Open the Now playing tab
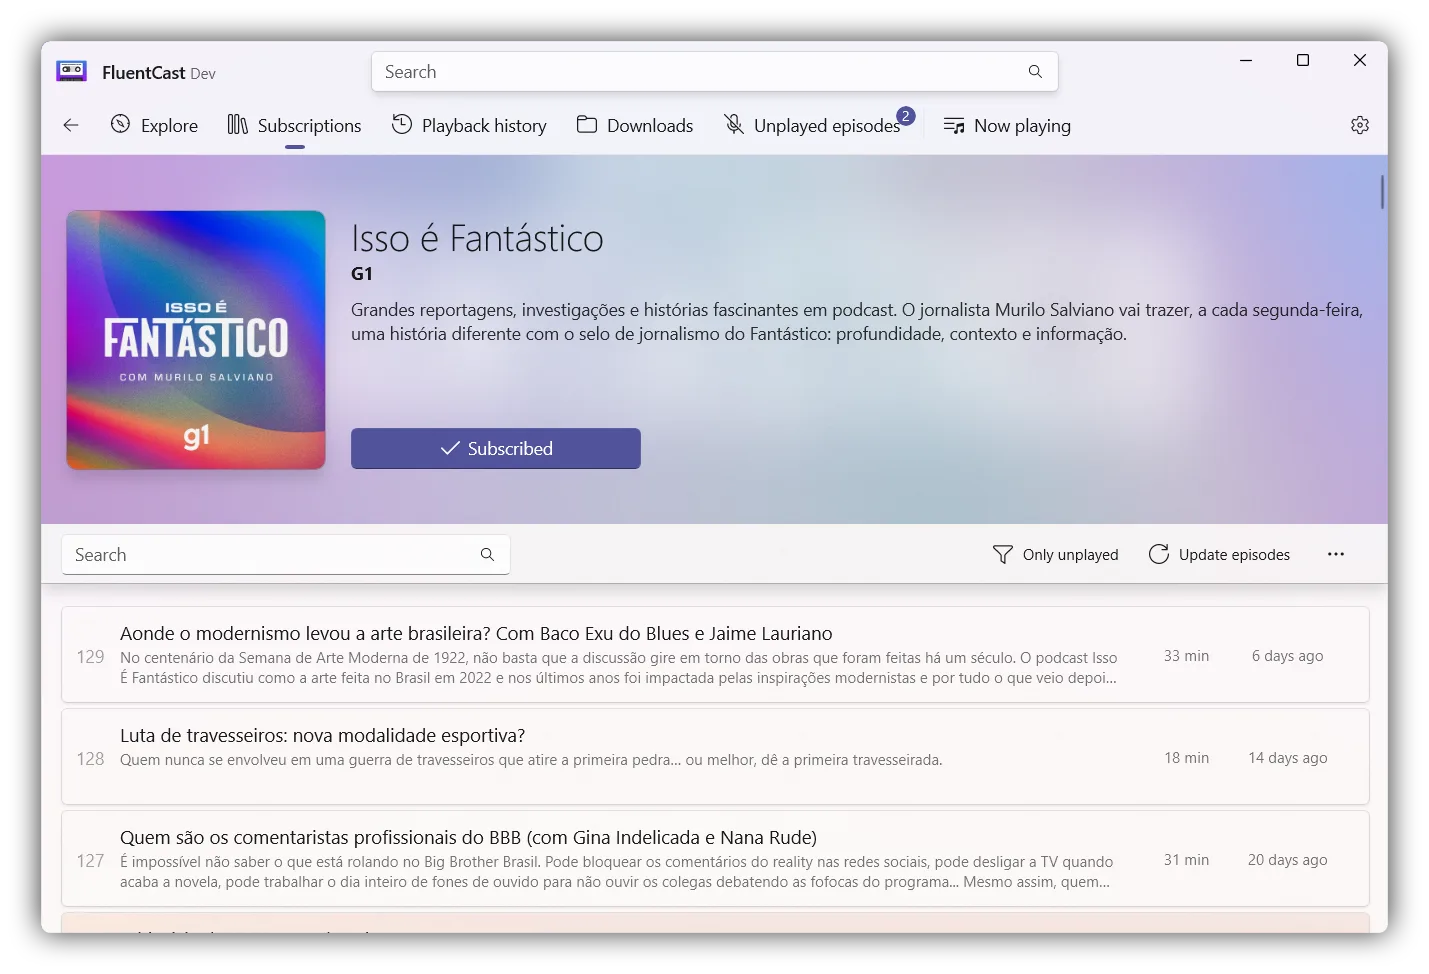Viewport: 1429px width, 974px height. pos(1007,125)
